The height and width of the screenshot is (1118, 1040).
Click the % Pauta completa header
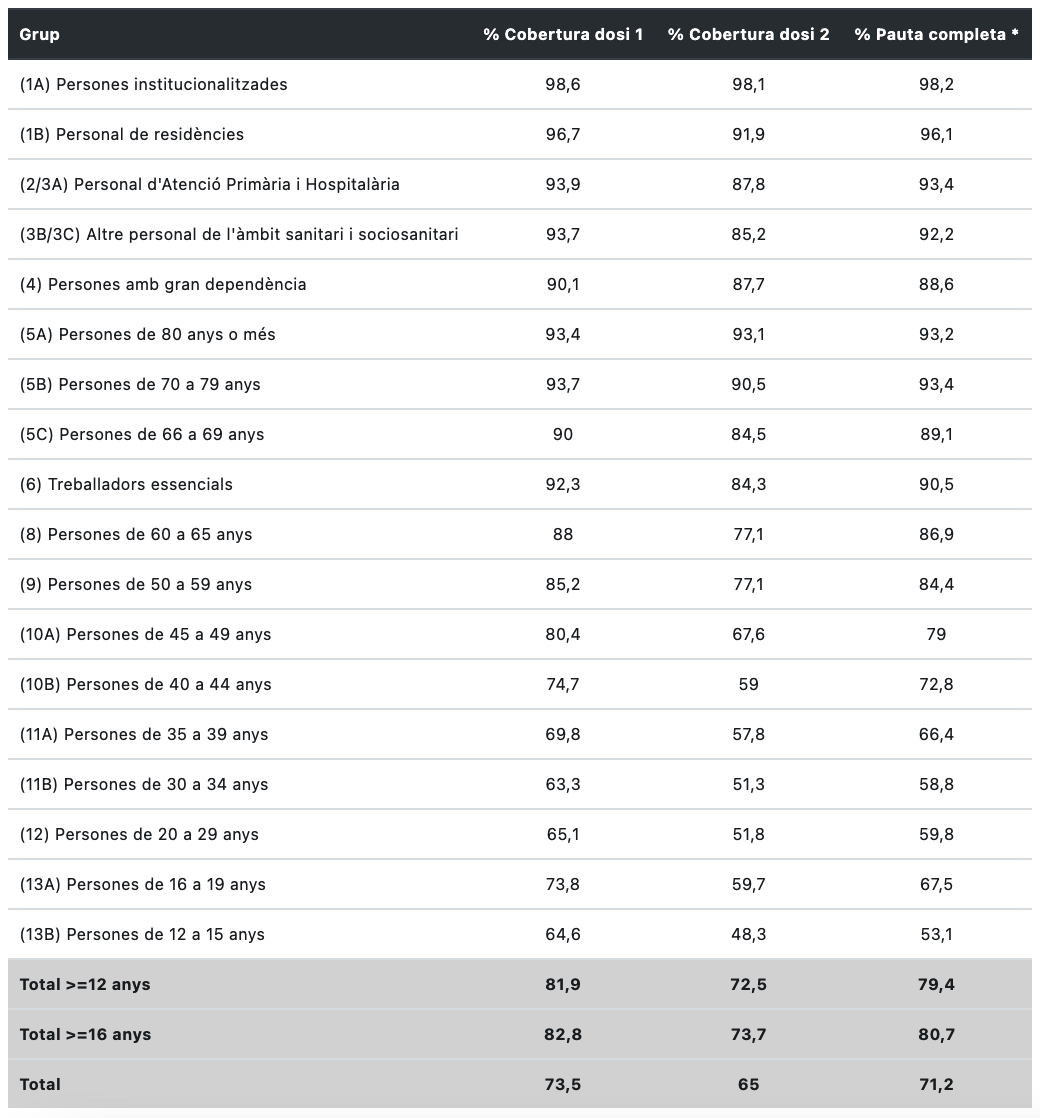pyautogui.click(x=936, y=35)
